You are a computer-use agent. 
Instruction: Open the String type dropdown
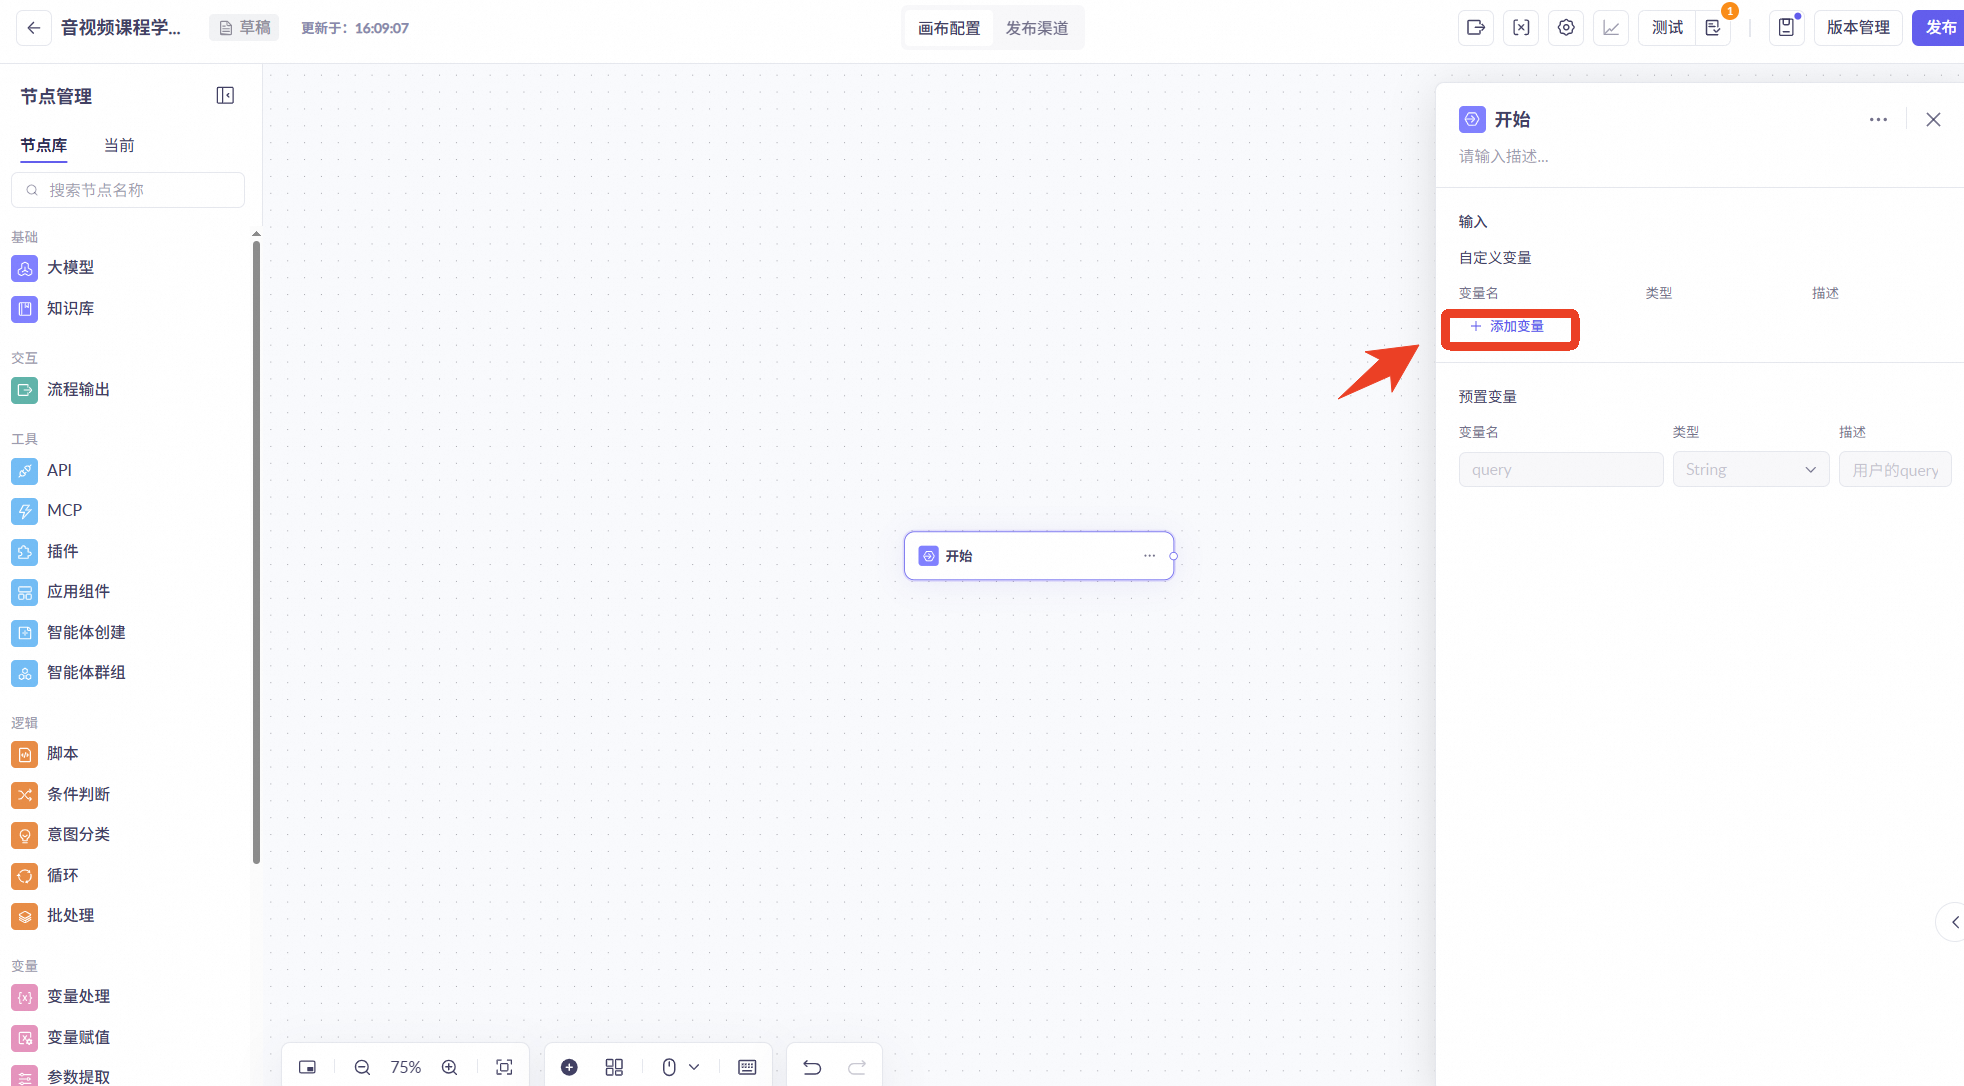point(1750,470)
